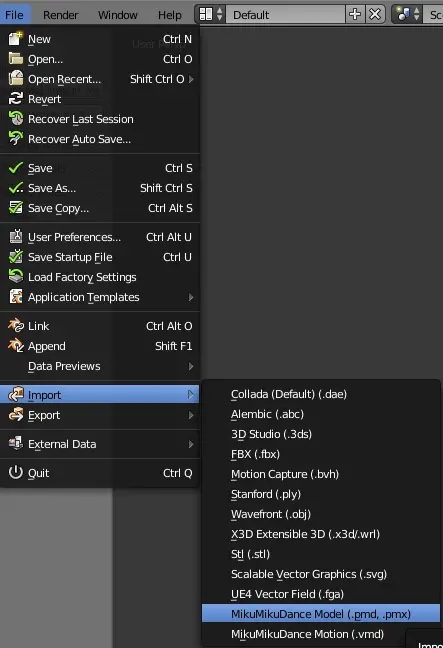The image size is (443, 648).
Task: Select 3D Studio (.3ds) import
Action: pos(321,434)
